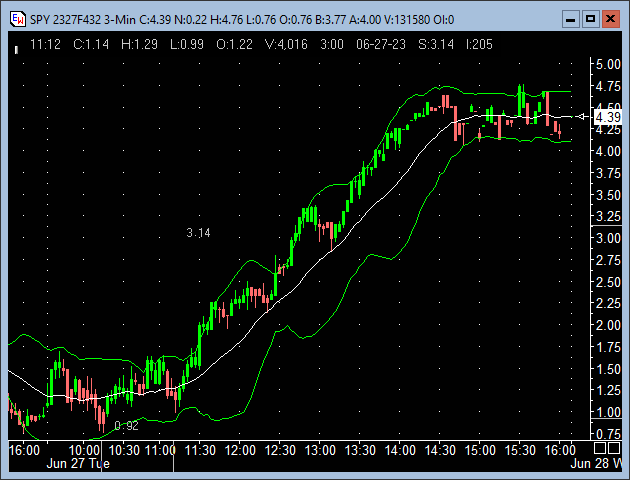Click the Jun 27 Tue date label
The height and width of the screenshot is (480, 630).
(78, 464)
